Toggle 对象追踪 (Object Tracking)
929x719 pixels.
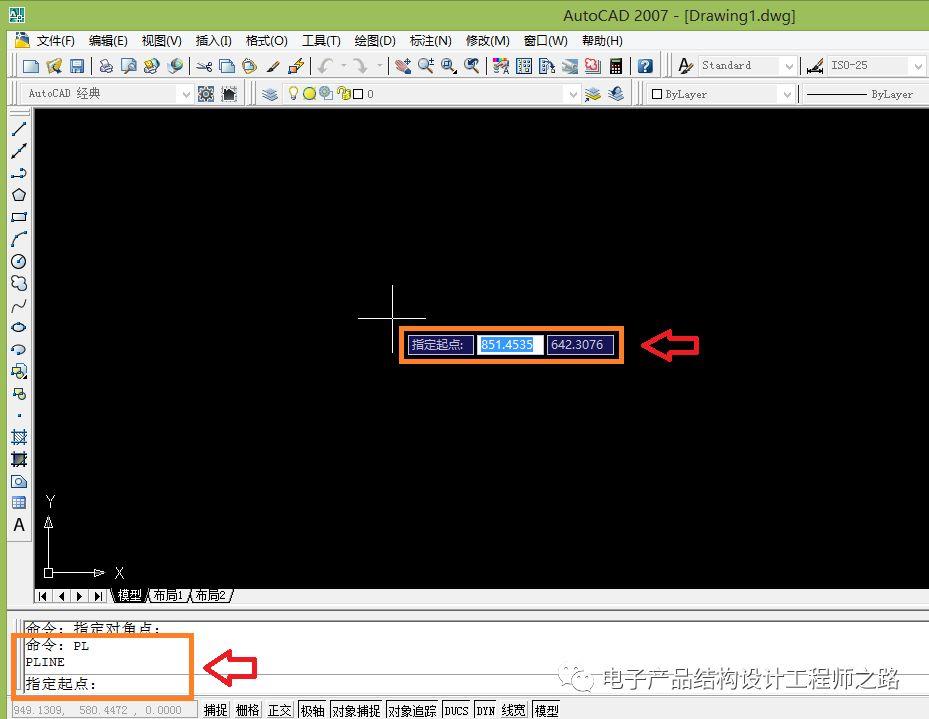(412, 710)
